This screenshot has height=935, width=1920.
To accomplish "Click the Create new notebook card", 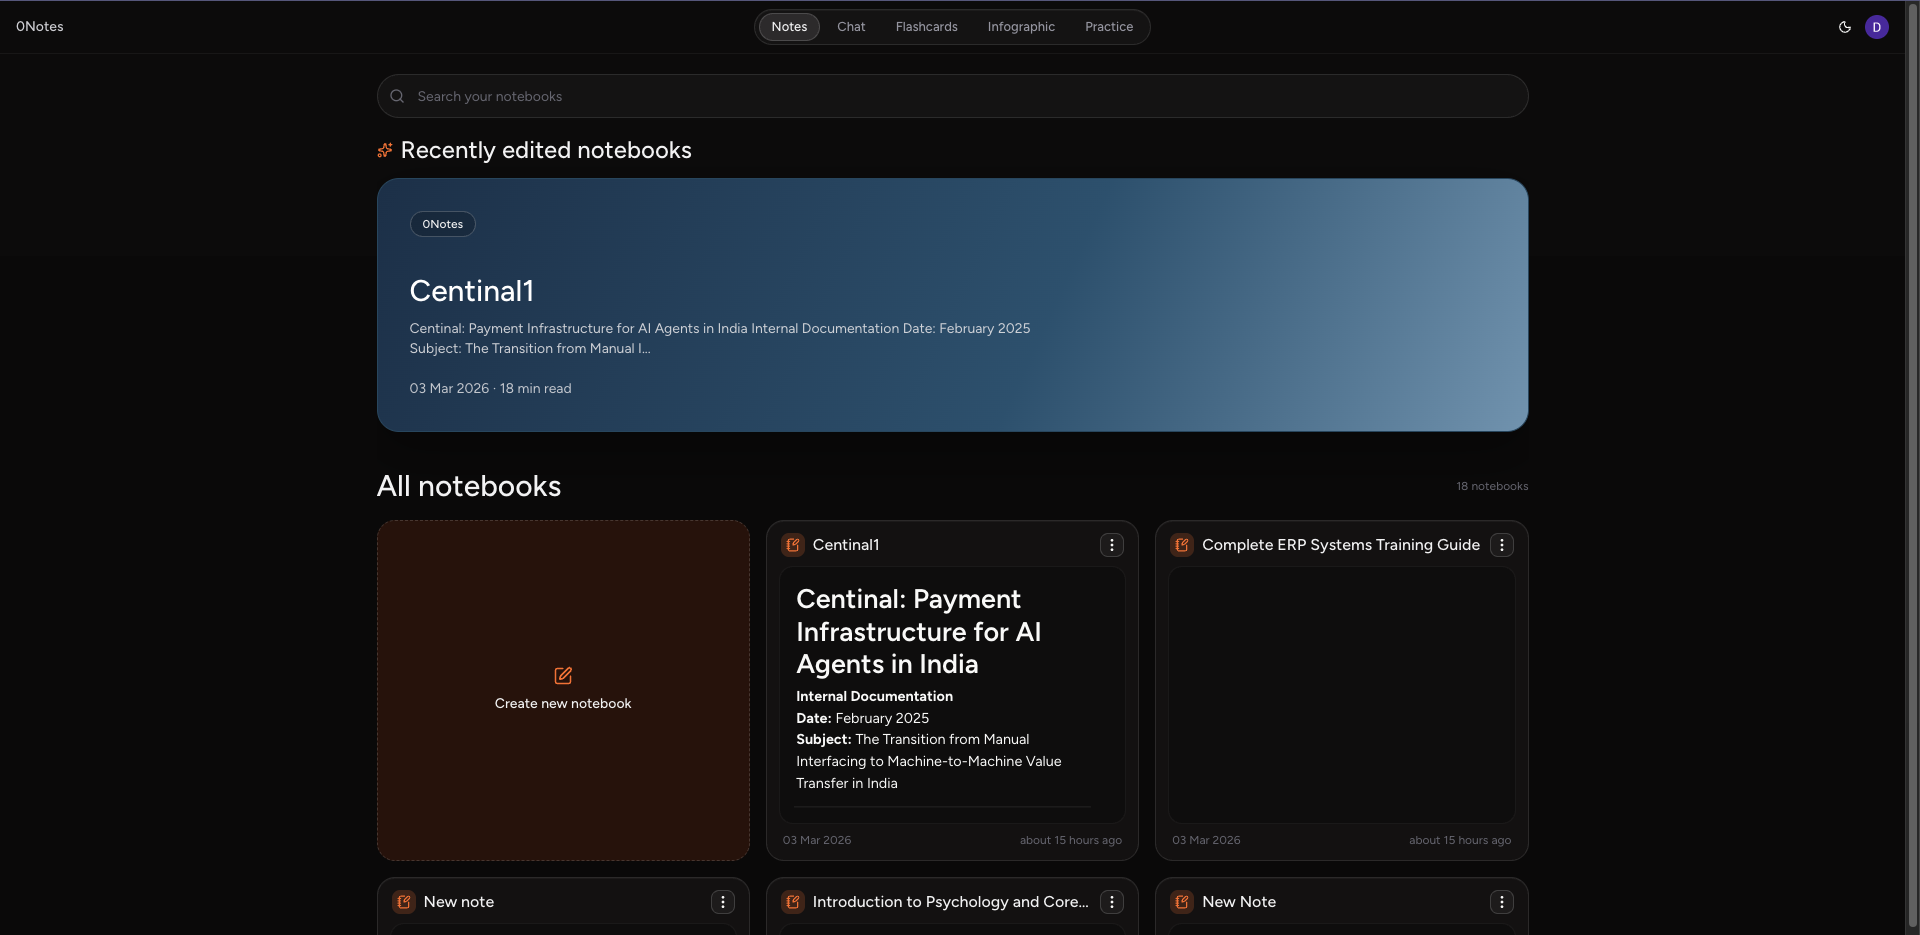I will 563,690.
